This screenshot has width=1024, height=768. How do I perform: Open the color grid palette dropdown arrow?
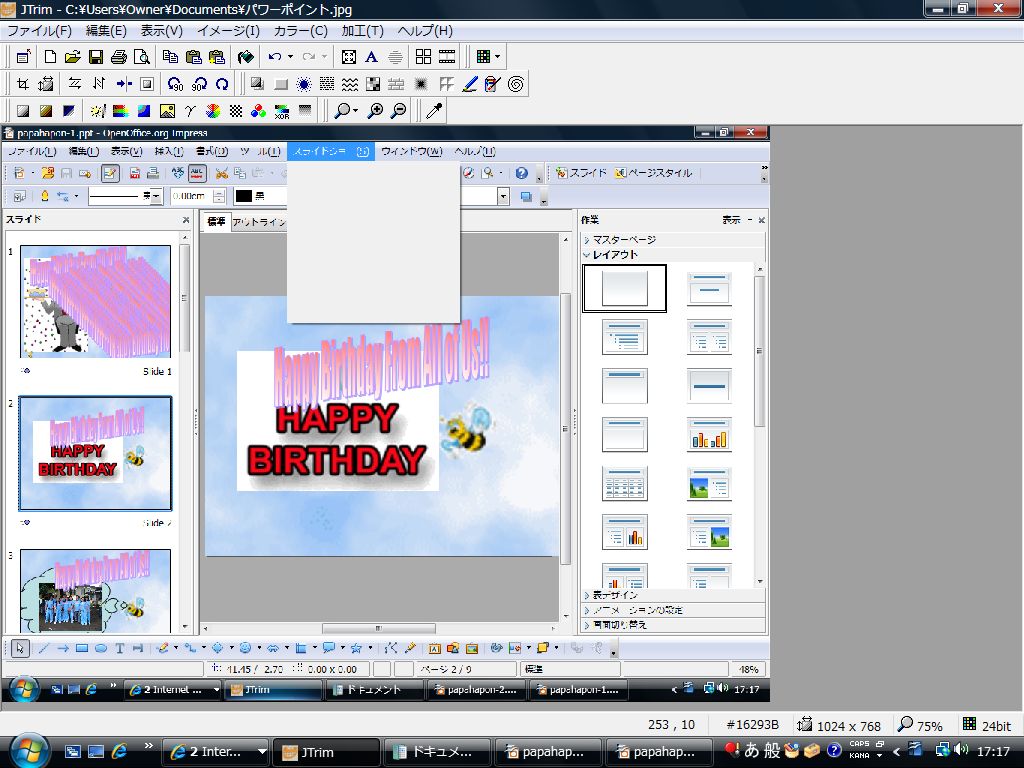[x=497, y=57]
